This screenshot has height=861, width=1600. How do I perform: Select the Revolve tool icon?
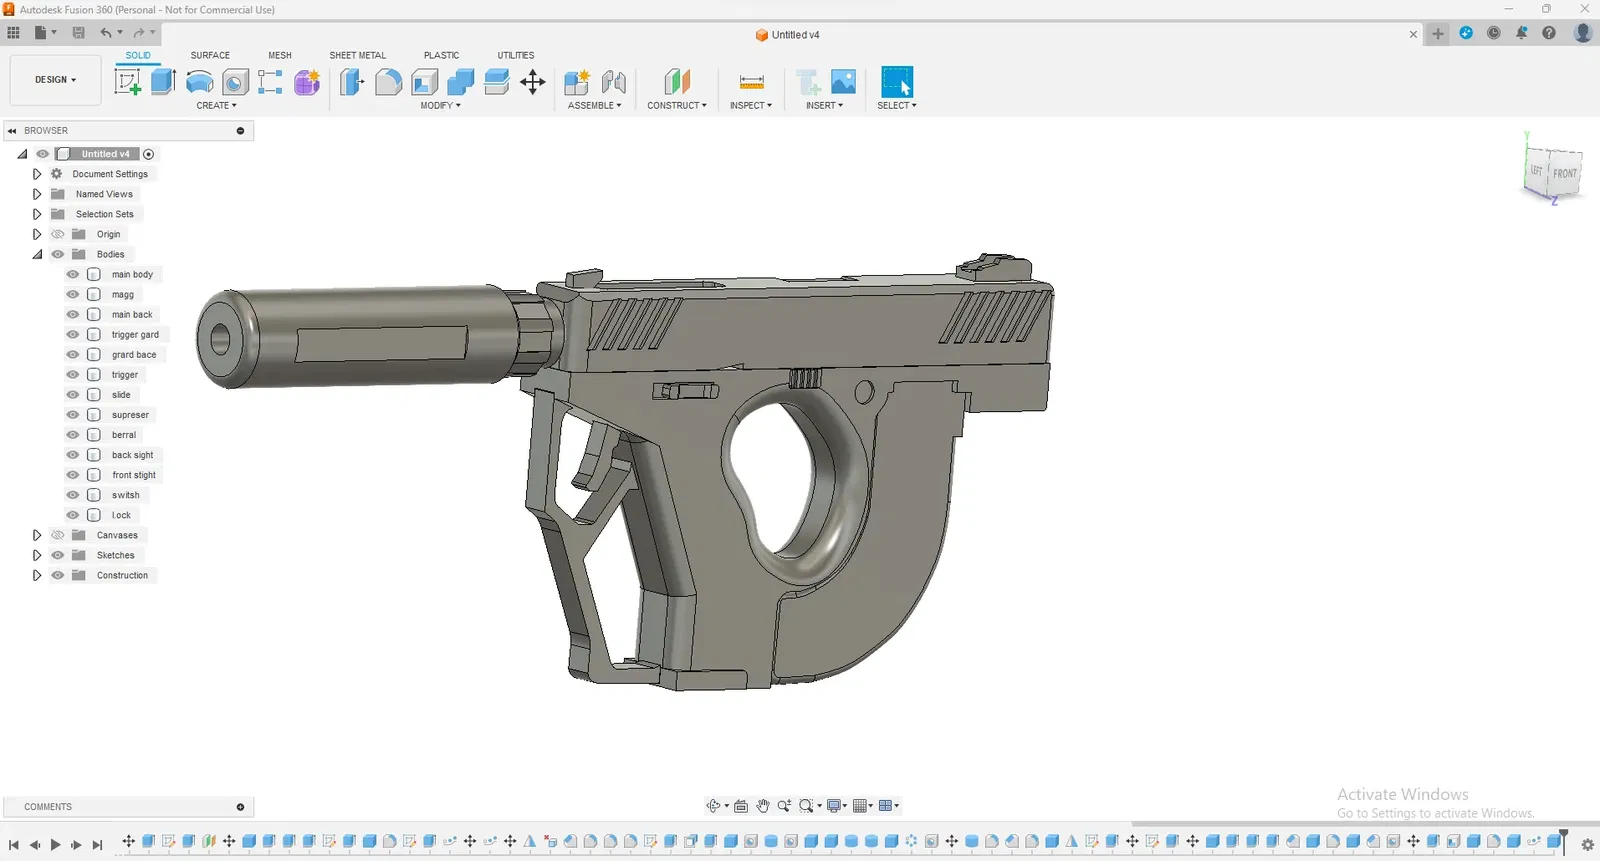(x=199, y=82)
